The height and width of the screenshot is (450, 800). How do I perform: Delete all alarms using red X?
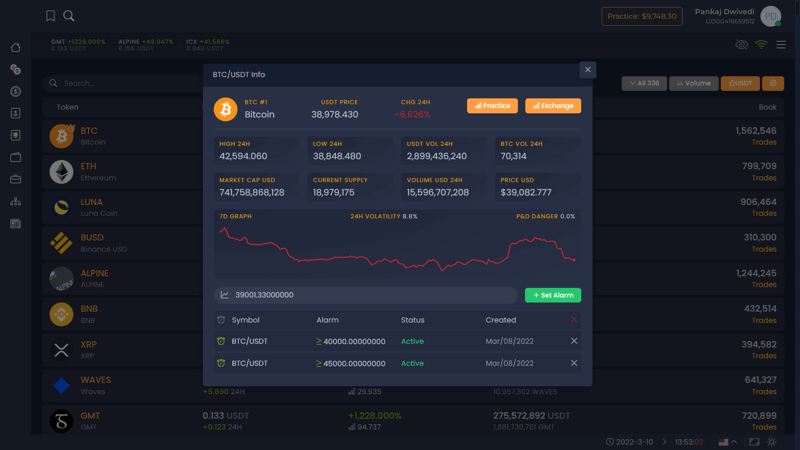(x=574, y=320)
